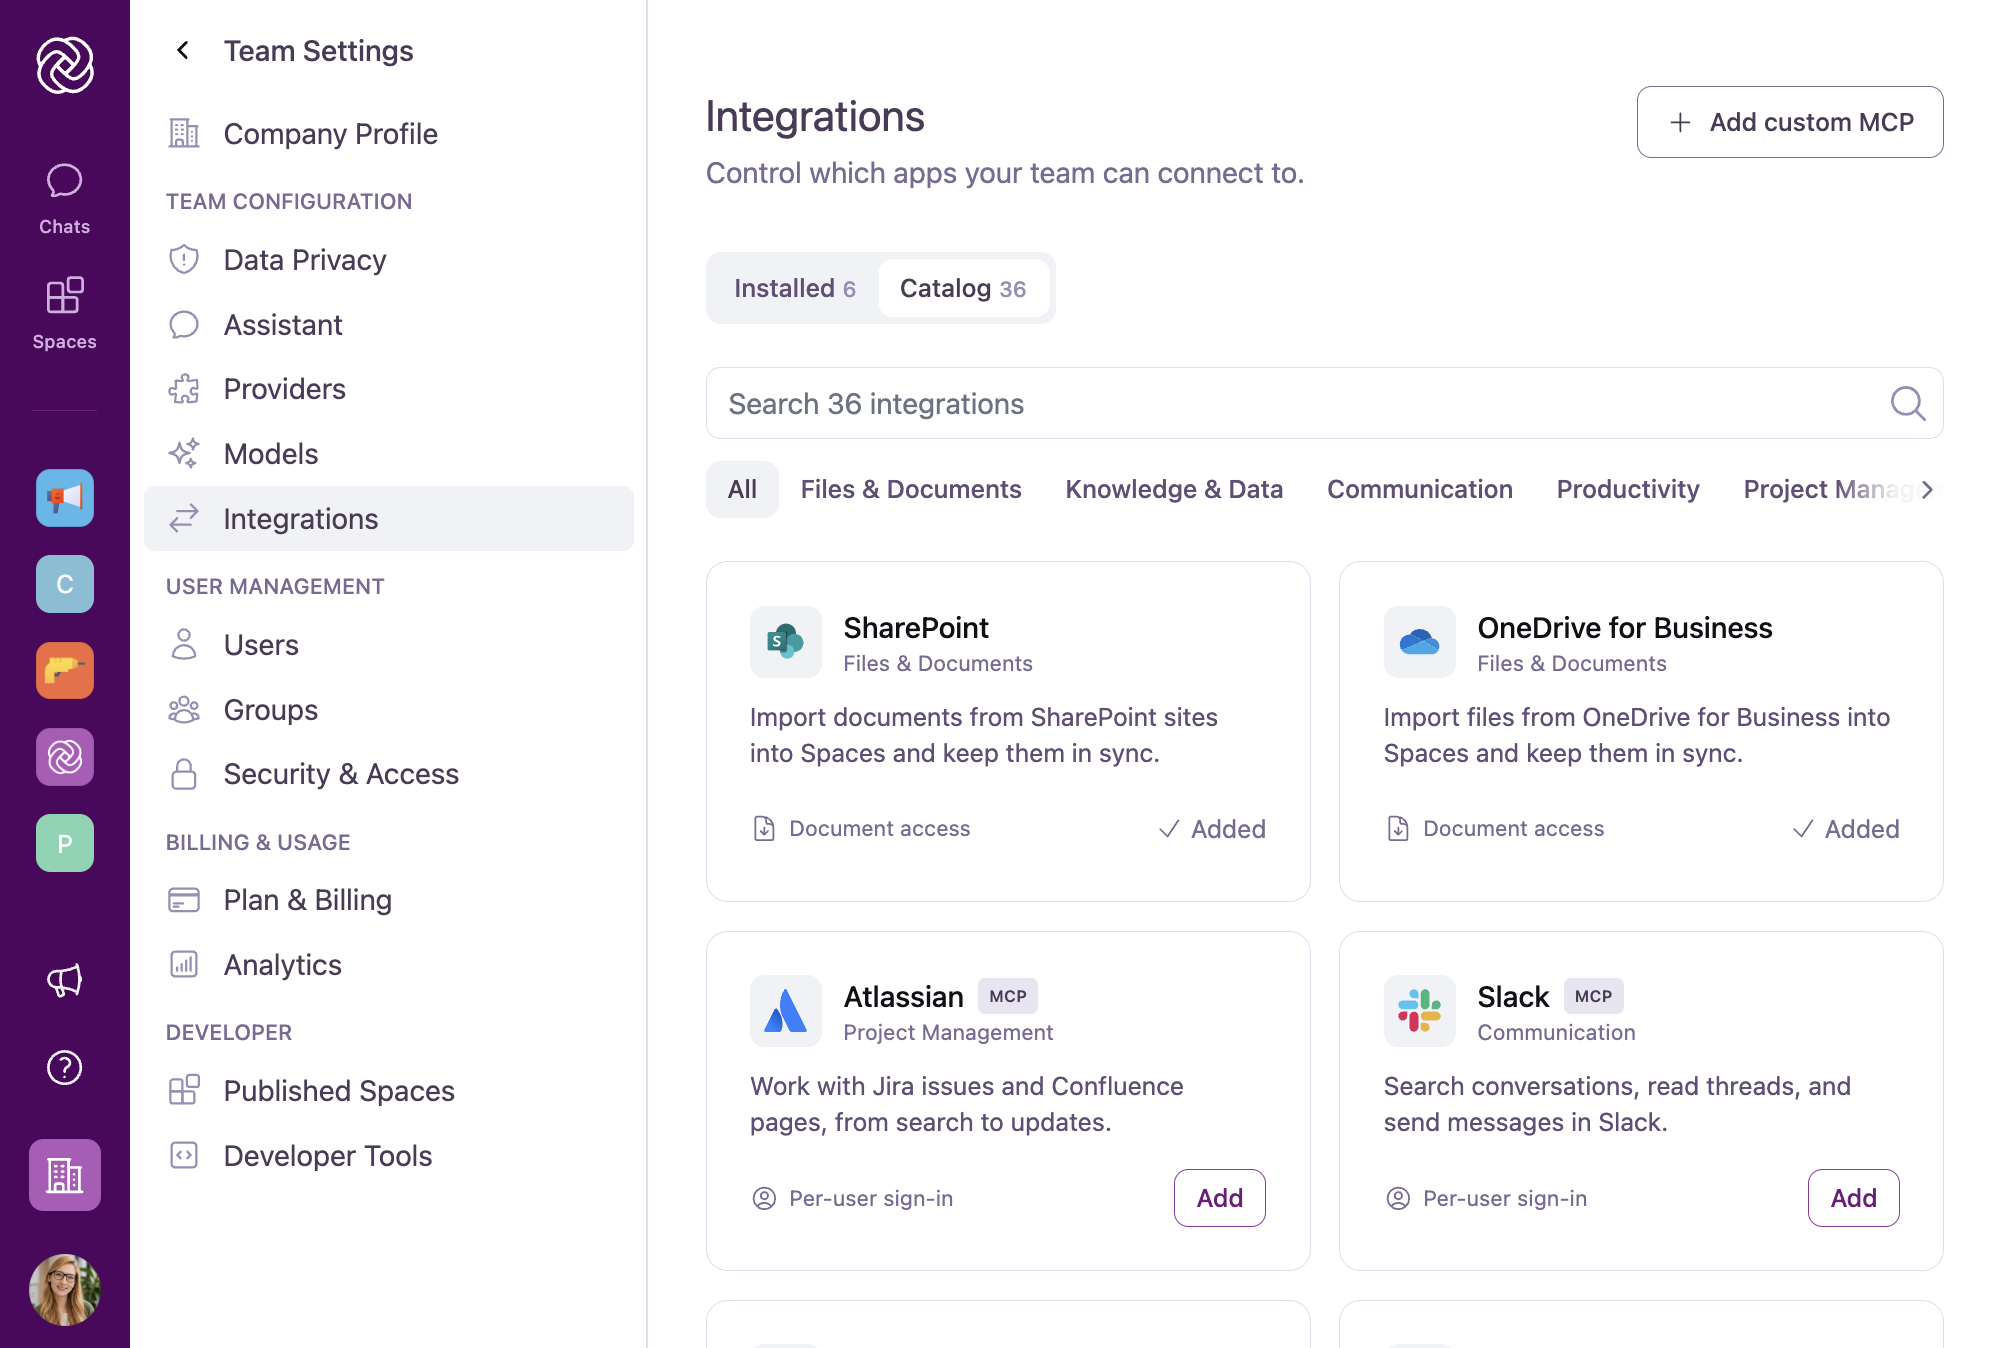
Task: Open the user profile avatar
Action: [x=65, y=1290]
